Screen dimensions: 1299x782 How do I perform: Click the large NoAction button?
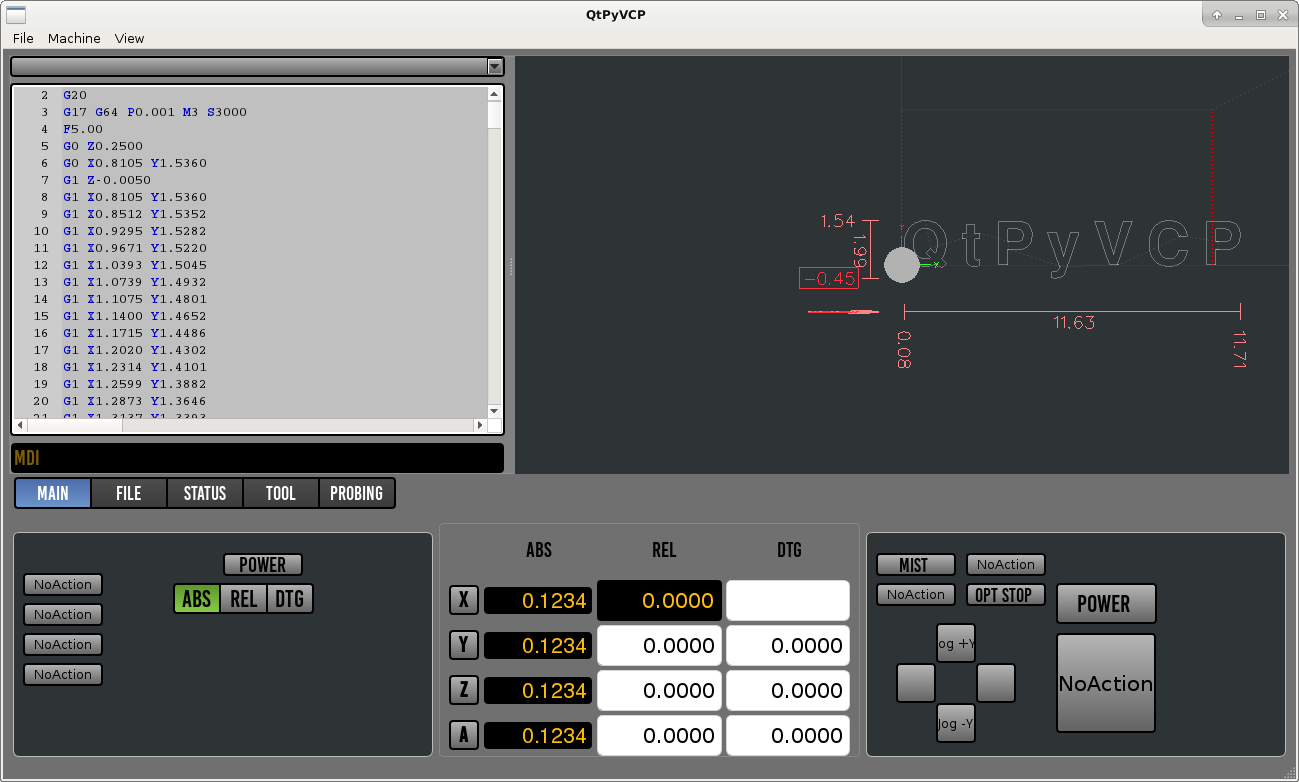(1106, 684)
